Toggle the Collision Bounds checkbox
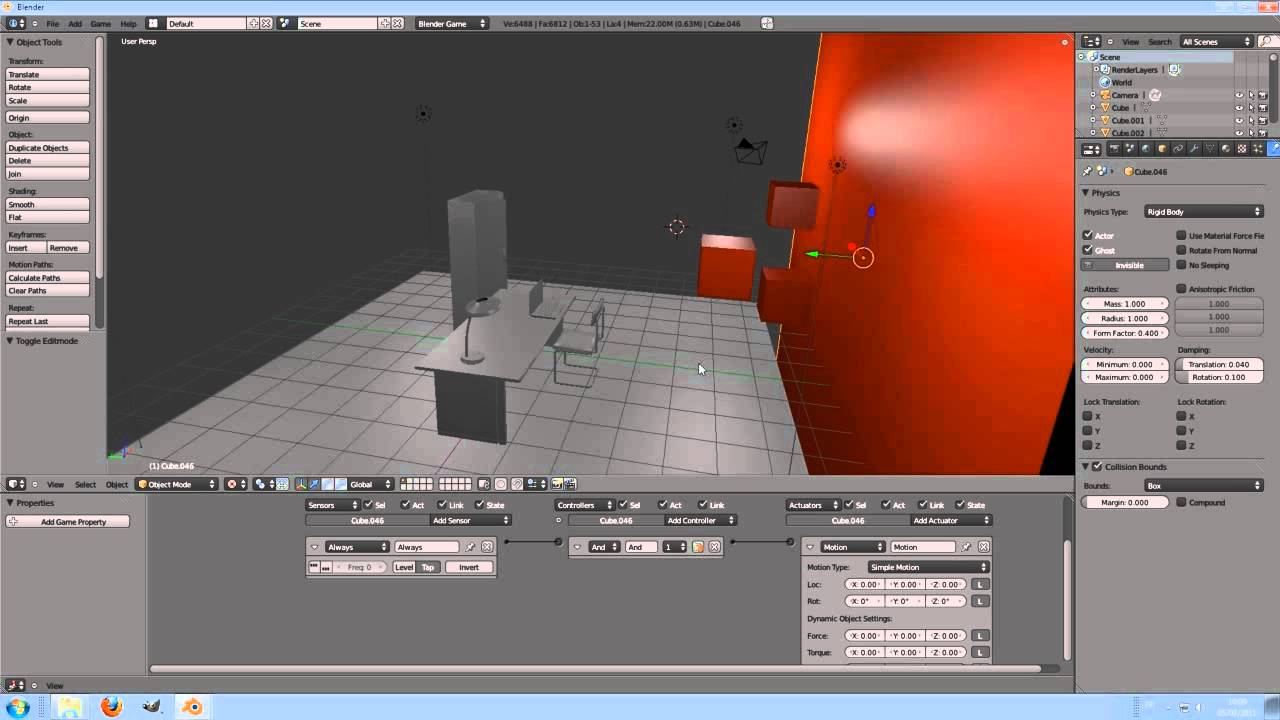1280x720 pixels. (1097, 467)
